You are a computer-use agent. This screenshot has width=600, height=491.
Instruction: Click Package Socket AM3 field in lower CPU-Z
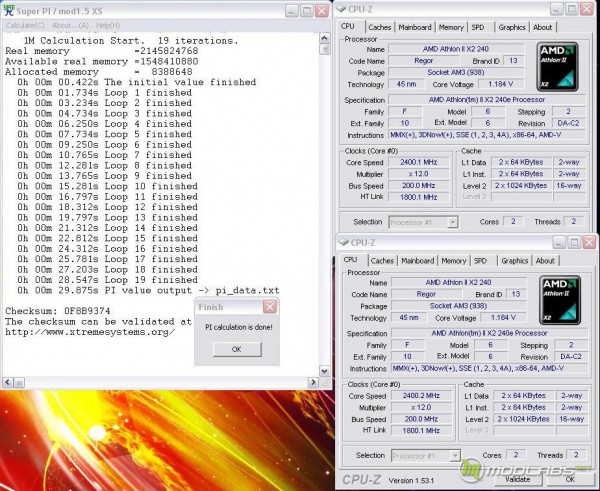[458, 306]
